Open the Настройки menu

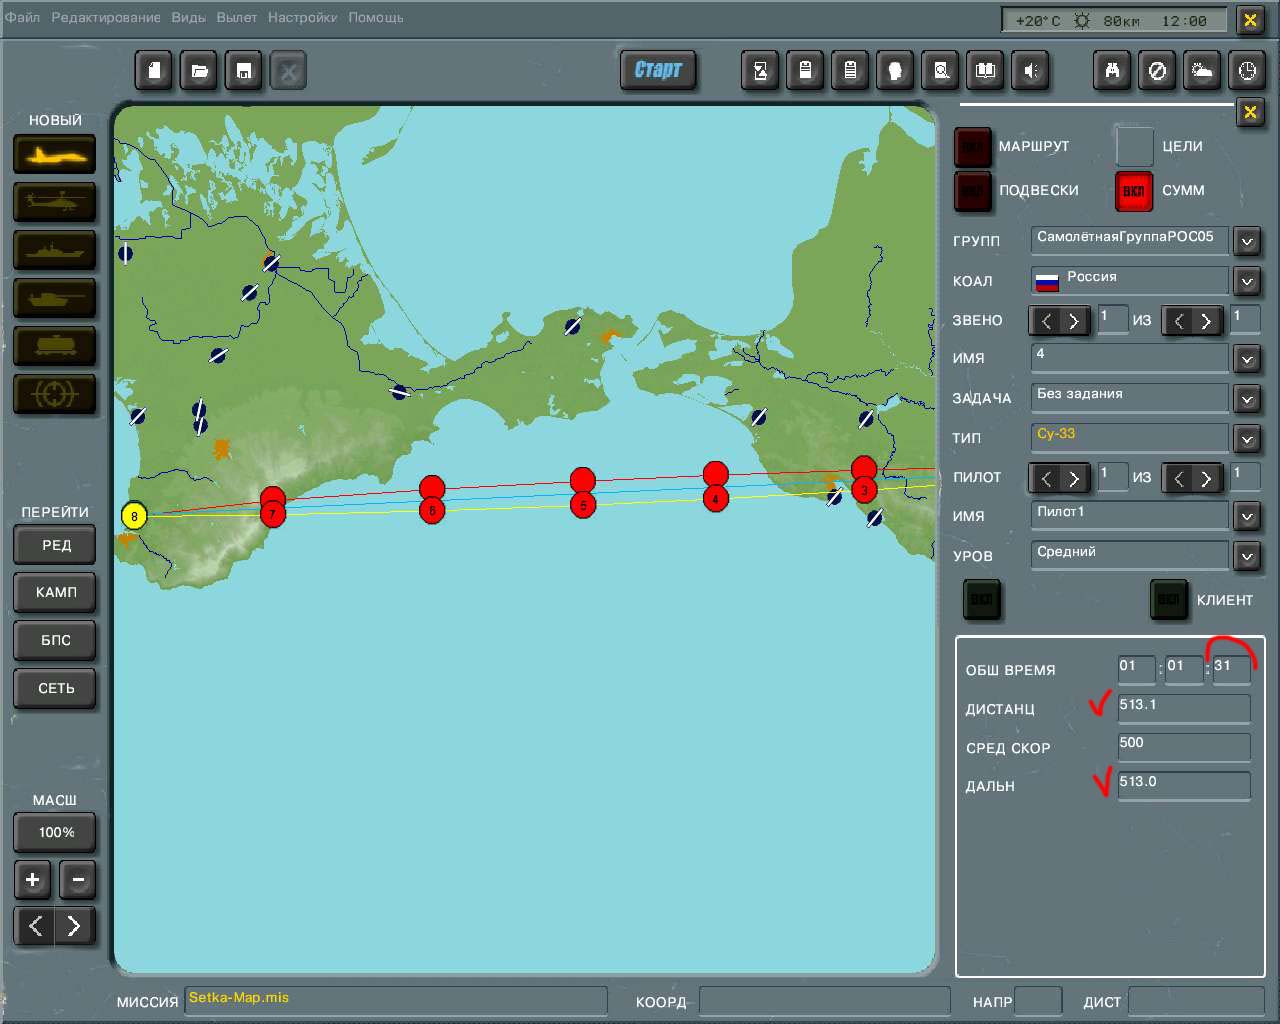point(302,18)
